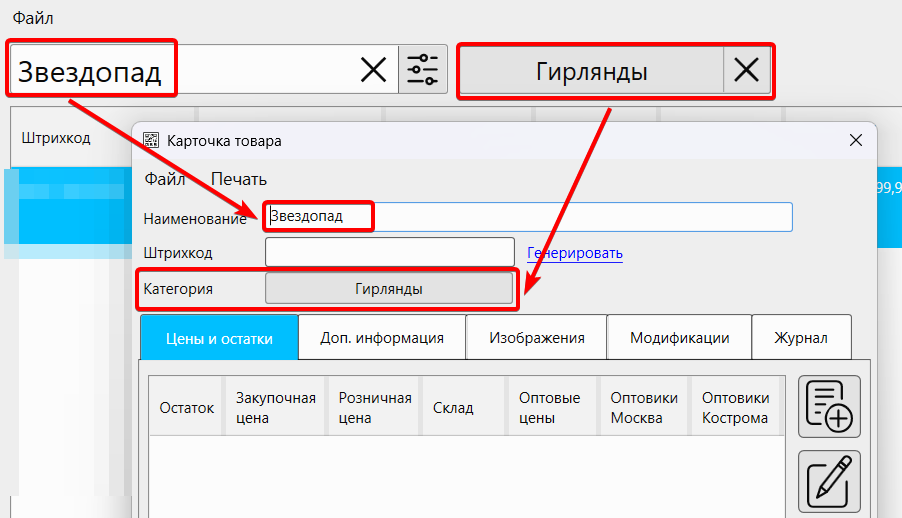Open the Категория selector in product card

[x=388, y=288]
